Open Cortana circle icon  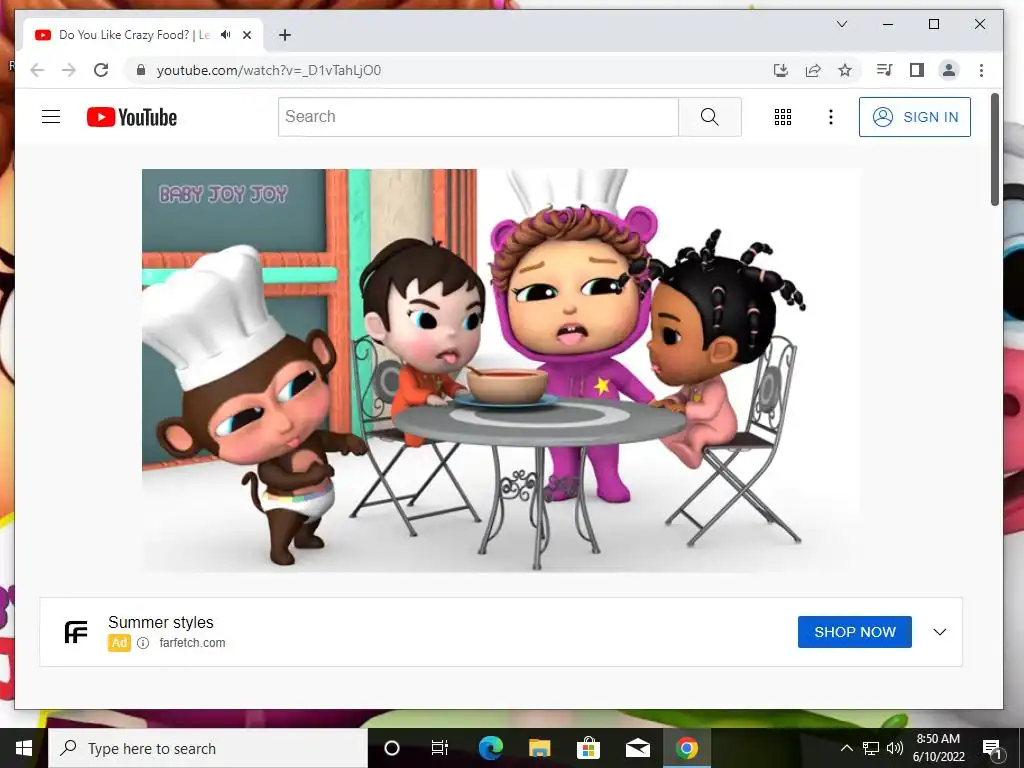click(x=392, y=748)
